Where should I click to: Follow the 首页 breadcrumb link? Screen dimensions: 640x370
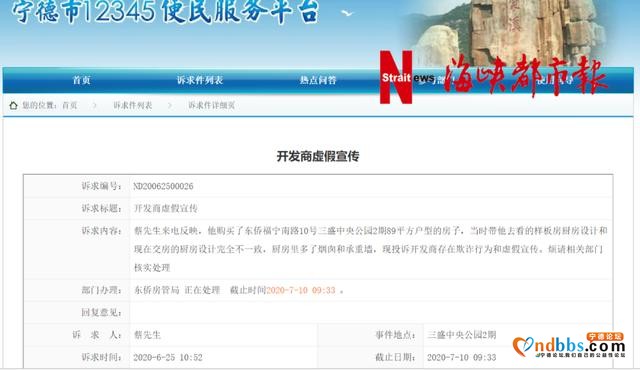[69, 105]
